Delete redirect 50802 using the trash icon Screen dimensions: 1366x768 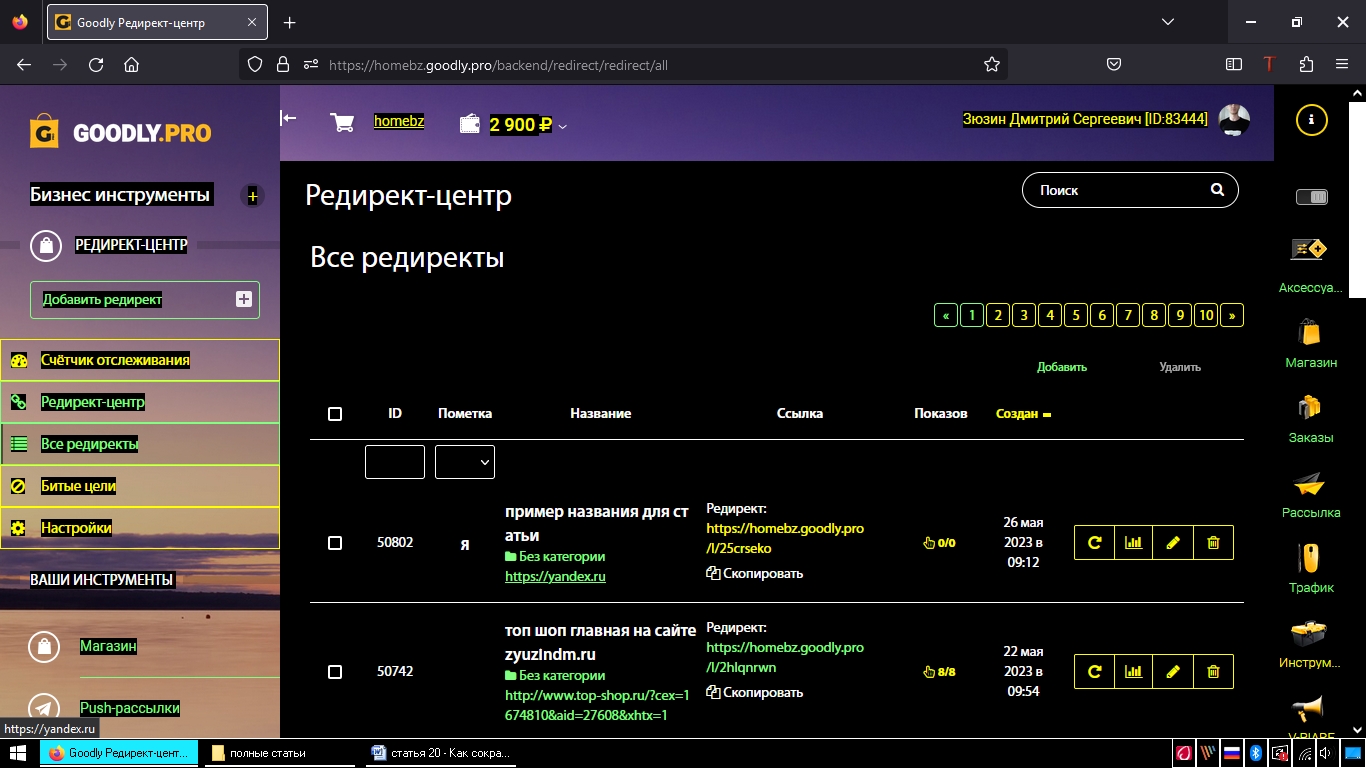[x=1213, y=542]
